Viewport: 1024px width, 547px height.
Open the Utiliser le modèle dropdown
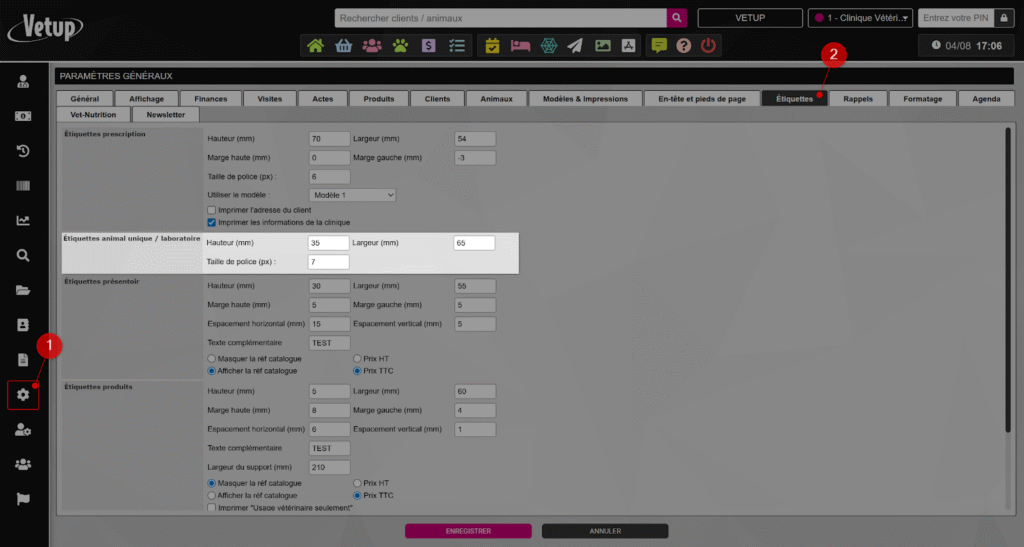tap(353, 195)
